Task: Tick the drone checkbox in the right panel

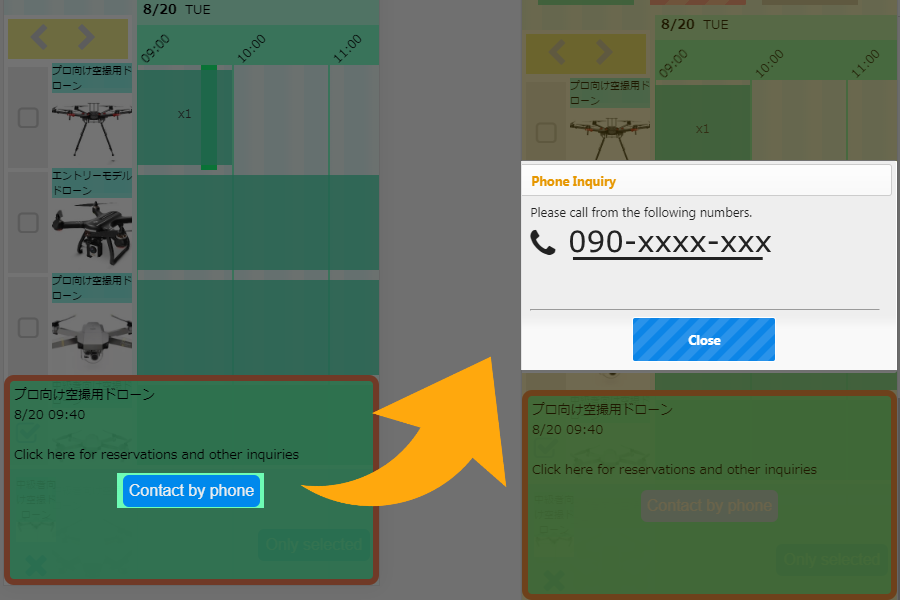Action: 546,133
